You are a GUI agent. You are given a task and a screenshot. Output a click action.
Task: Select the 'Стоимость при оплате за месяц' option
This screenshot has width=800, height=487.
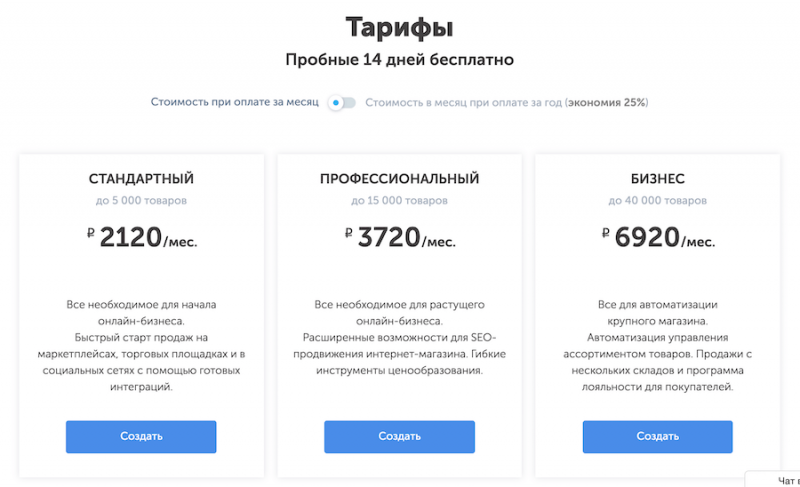(x=234, y=102)
